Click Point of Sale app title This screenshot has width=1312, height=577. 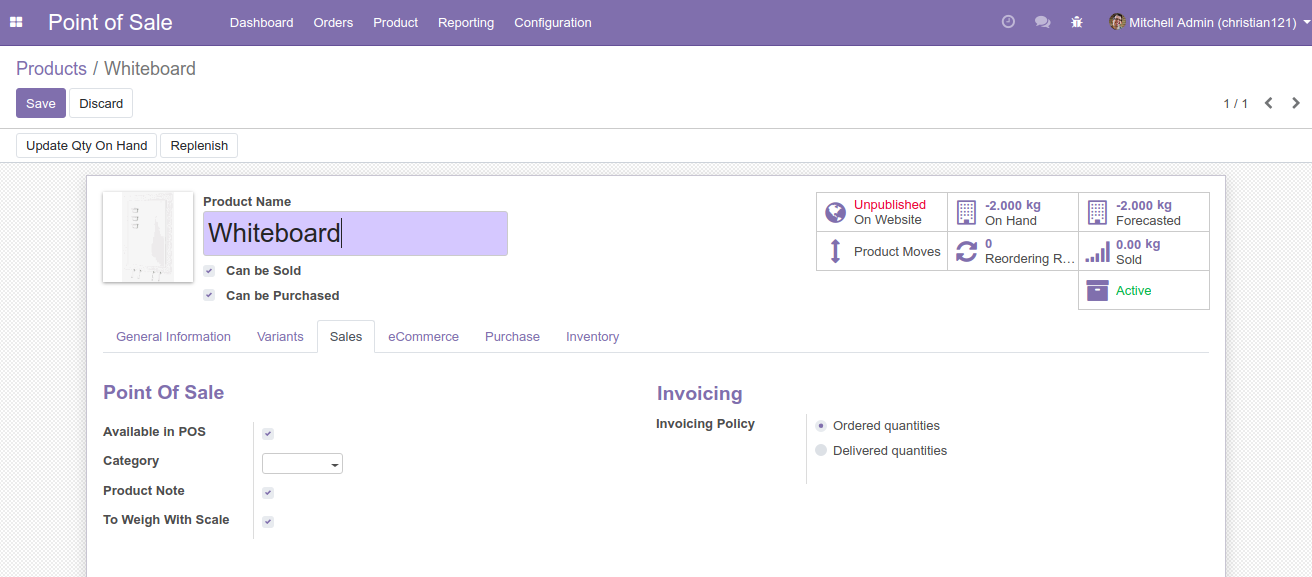click(x=110, y=22)
